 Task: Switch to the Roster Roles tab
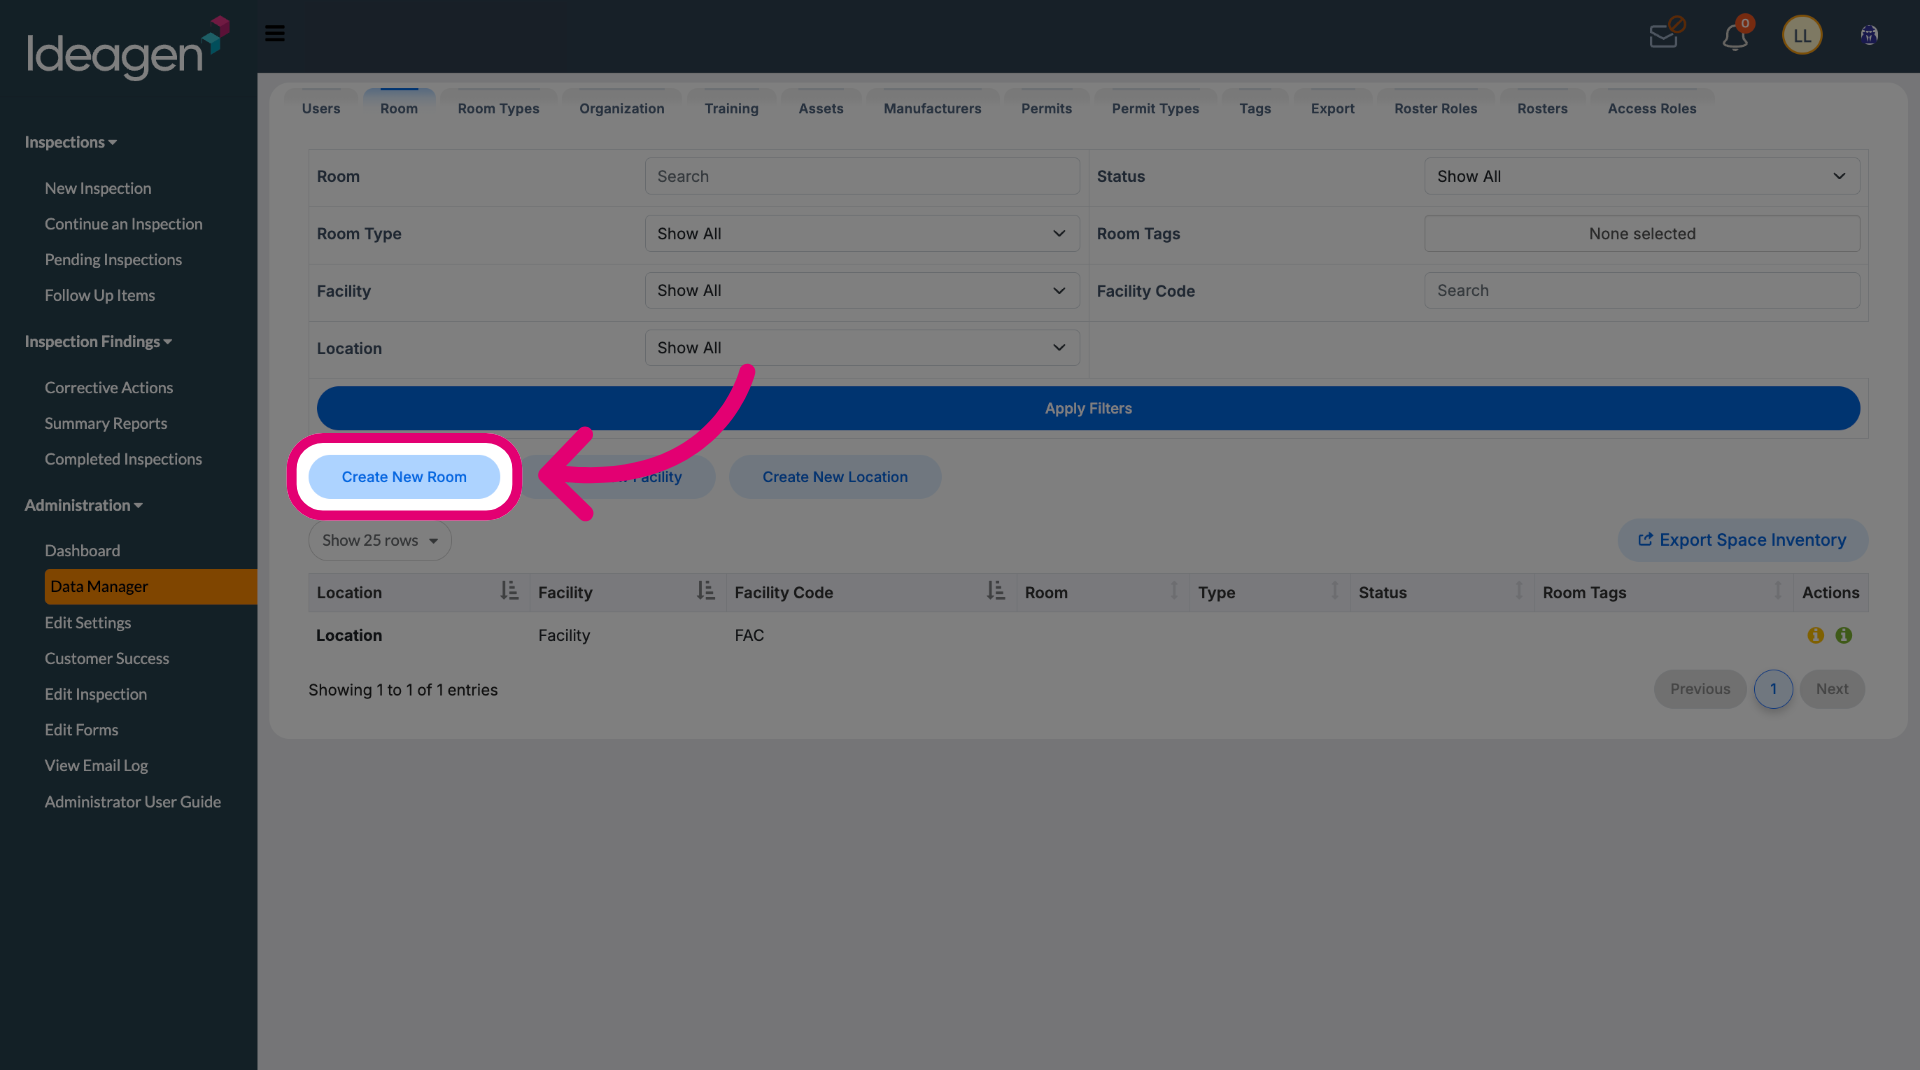(1436, 108)
